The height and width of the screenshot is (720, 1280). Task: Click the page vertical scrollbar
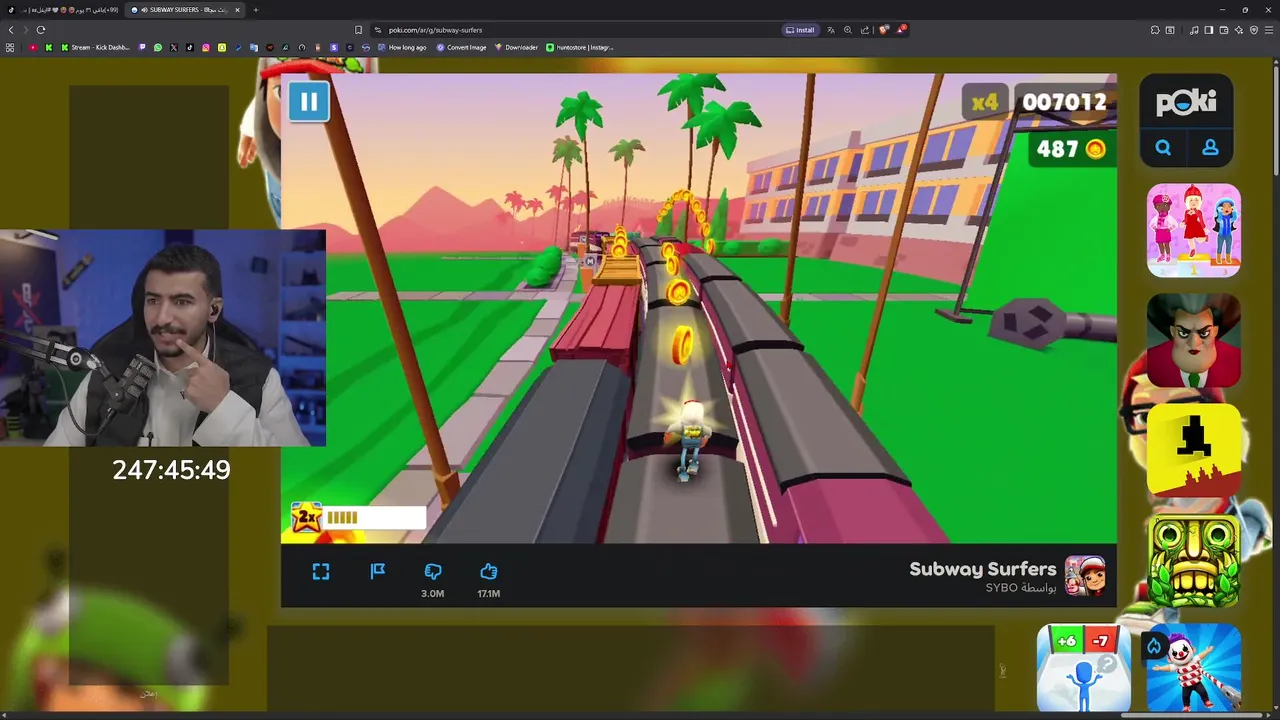tap(1275, 120)
